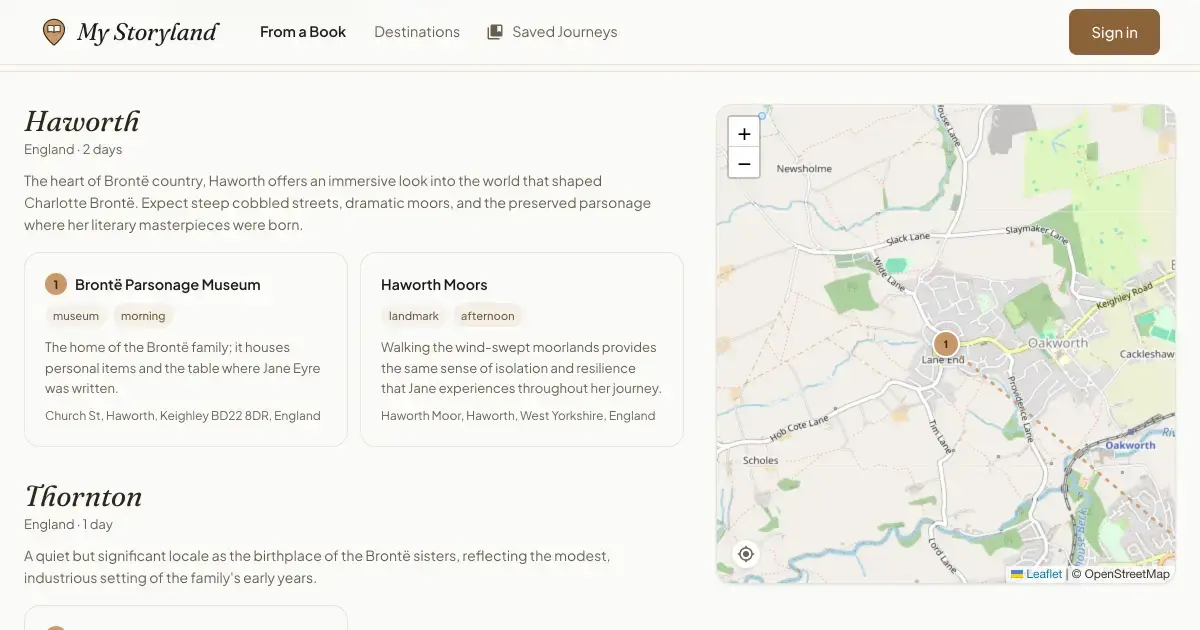Screen dimensions: 1200x630
Task: Open the From a Book tab
Action: click(x=303, y=32)
